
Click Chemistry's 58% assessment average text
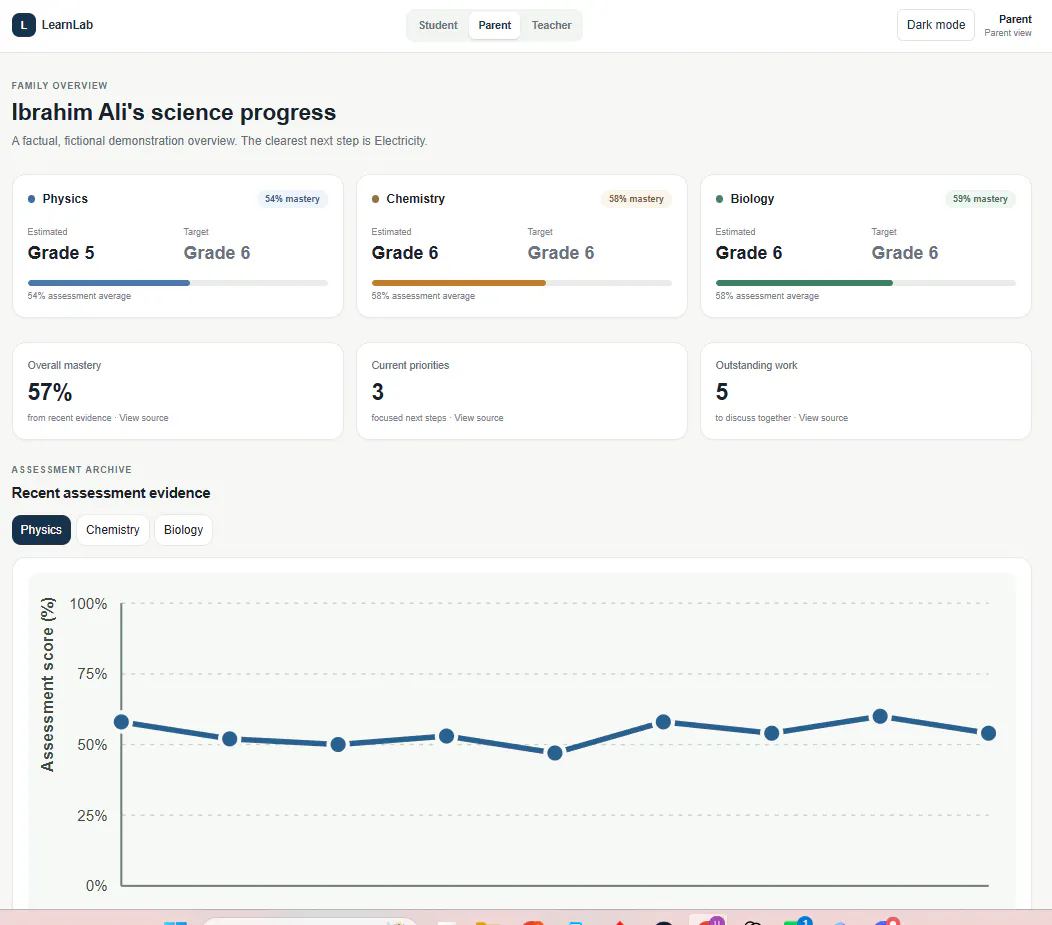[423, 296]
